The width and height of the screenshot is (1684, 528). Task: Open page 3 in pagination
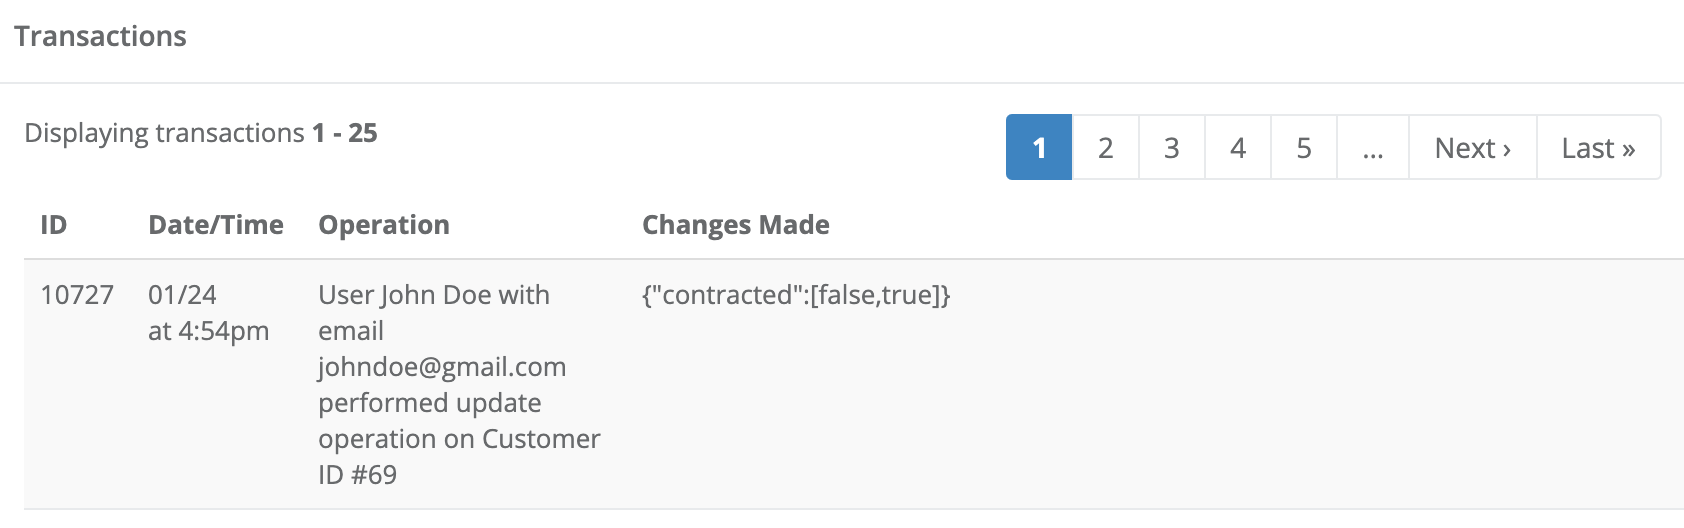[x=1171, y=148]
